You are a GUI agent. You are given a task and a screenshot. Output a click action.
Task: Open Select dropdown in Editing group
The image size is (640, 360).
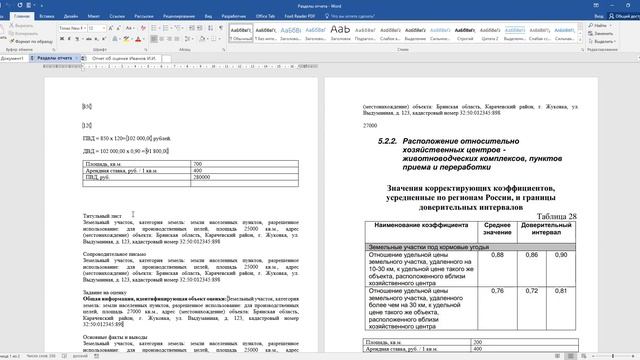click(602, 41)
